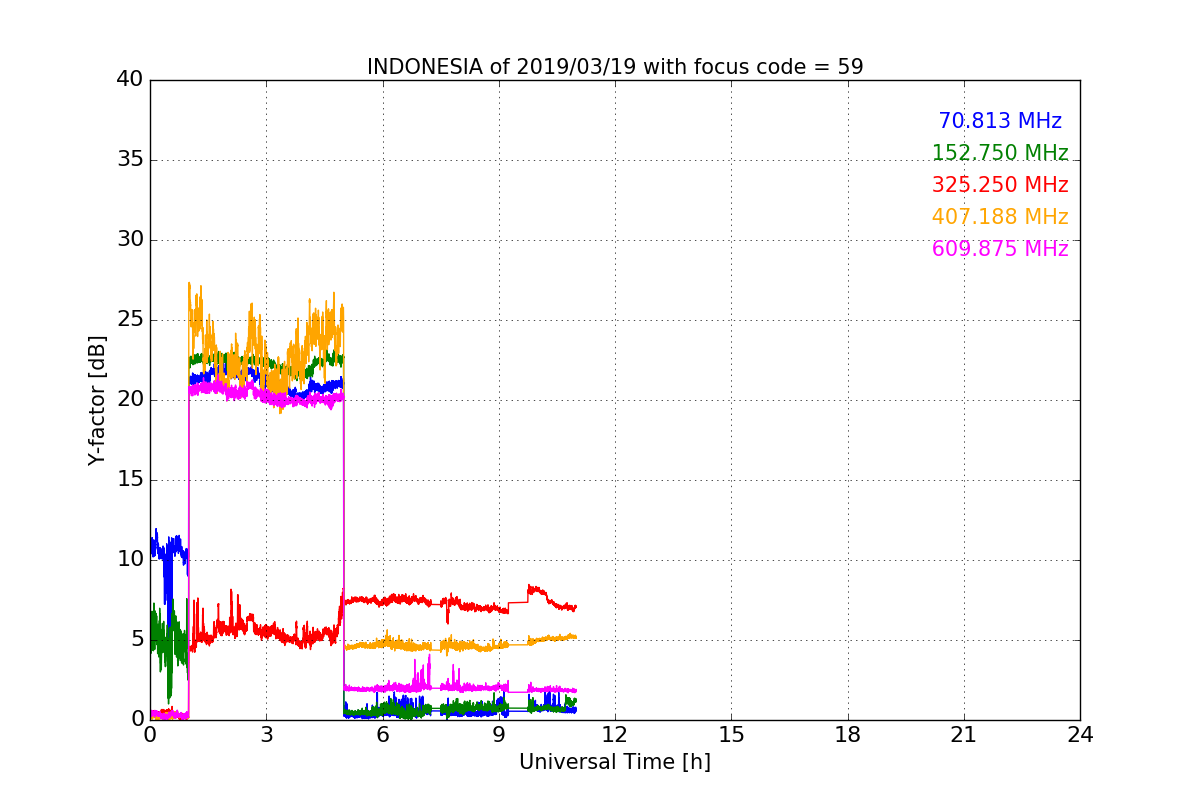Select the green 152.750 MHz legend label

(1000, 153)
